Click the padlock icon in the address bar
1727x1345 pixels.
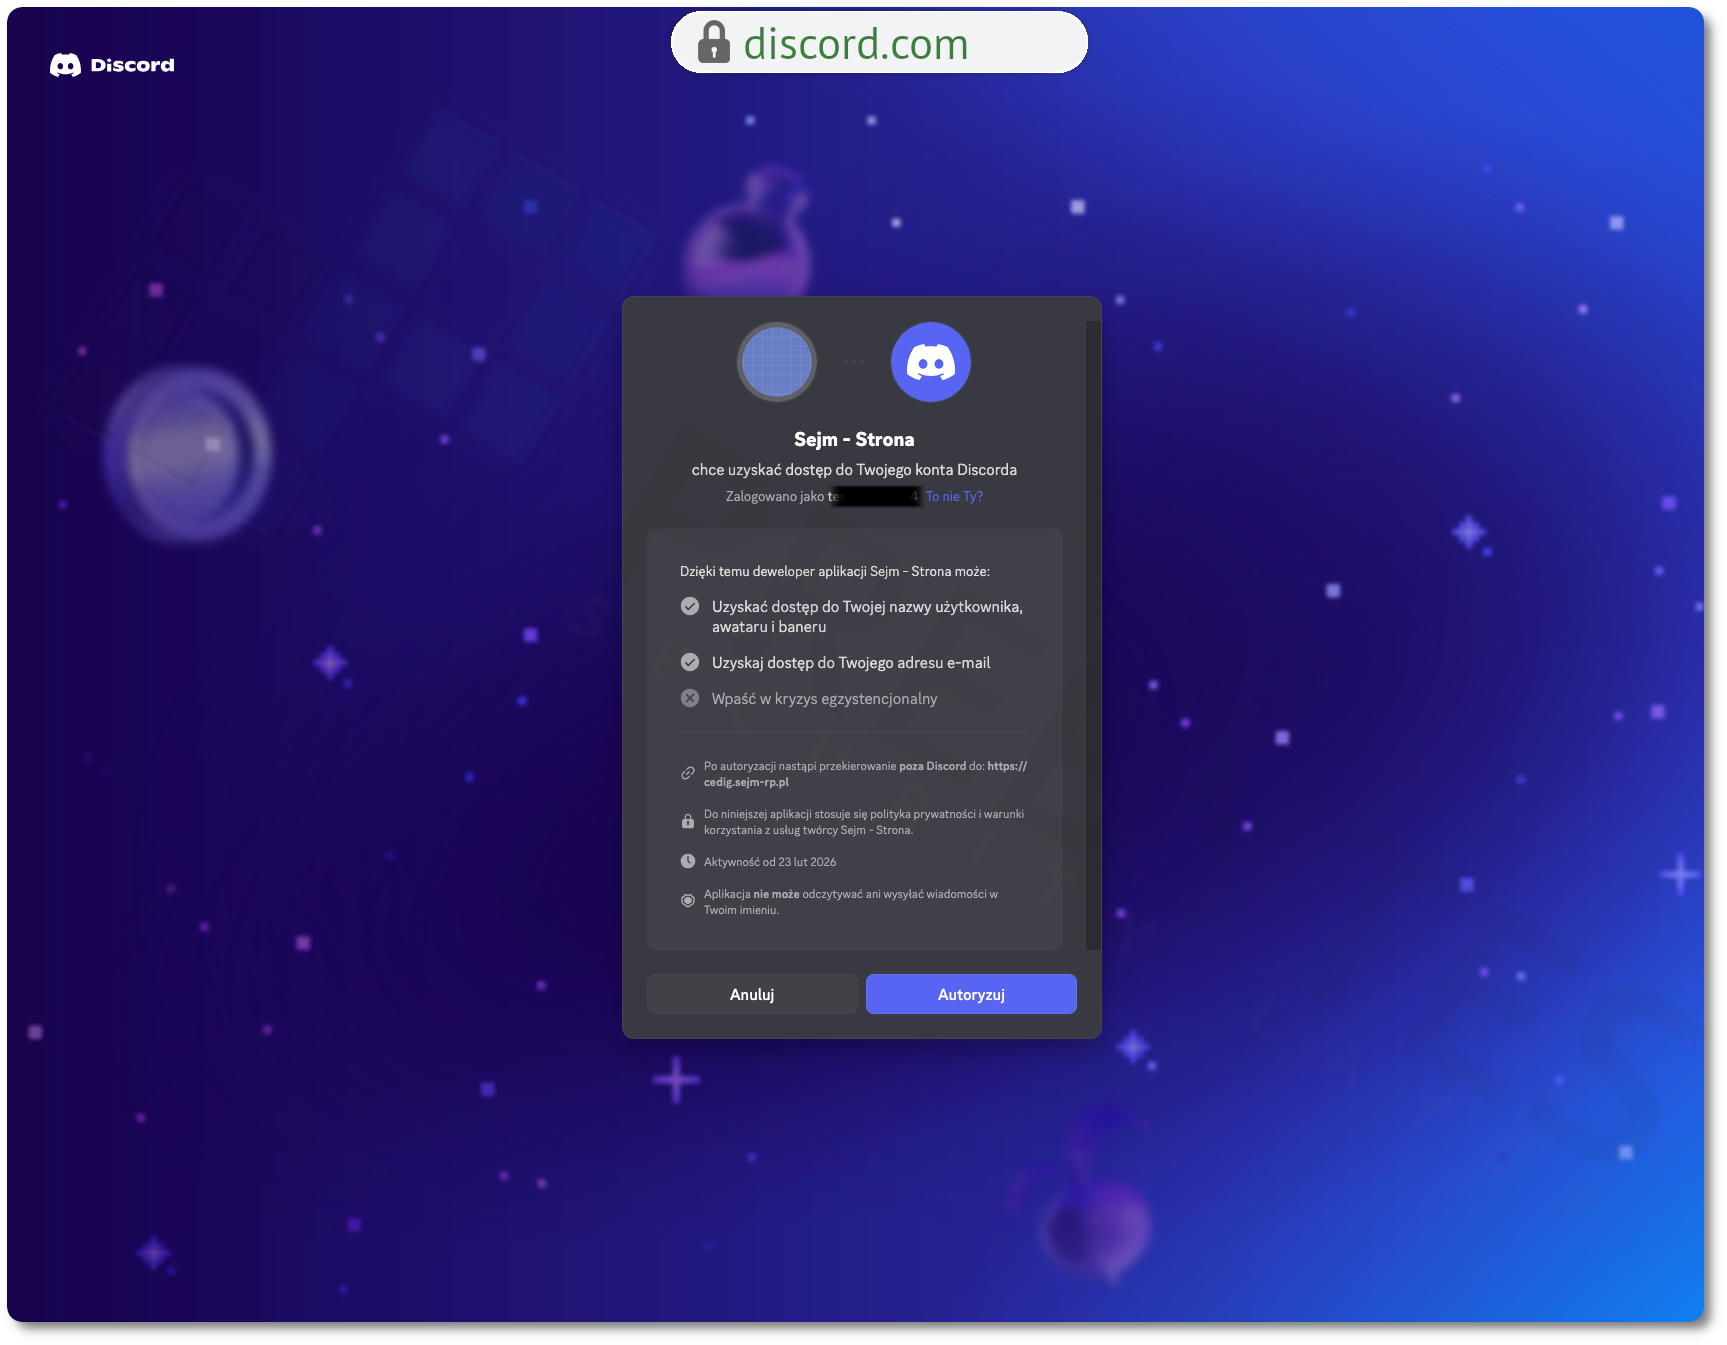click(x=713, y=42)
